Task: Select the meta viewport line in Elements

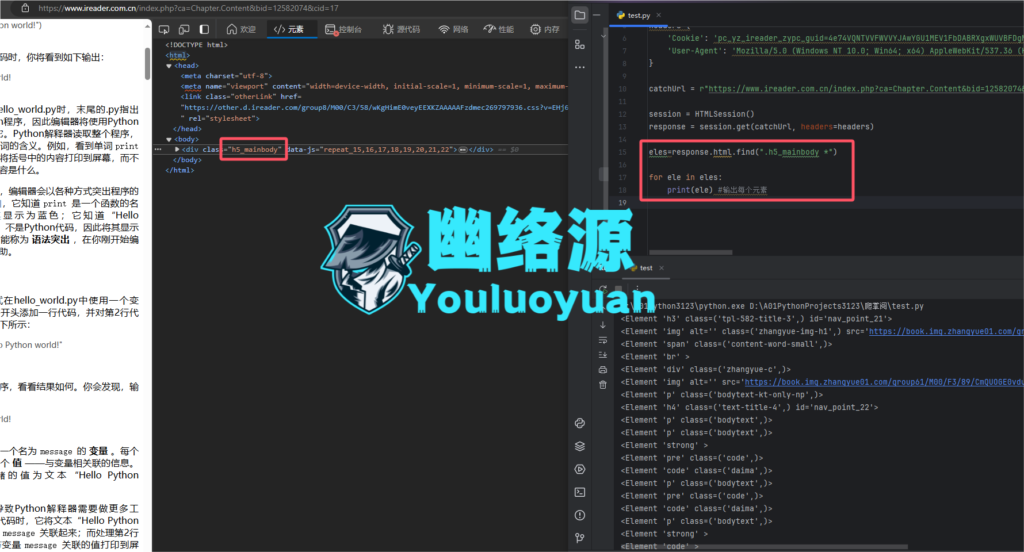Action: coord(374,87)
